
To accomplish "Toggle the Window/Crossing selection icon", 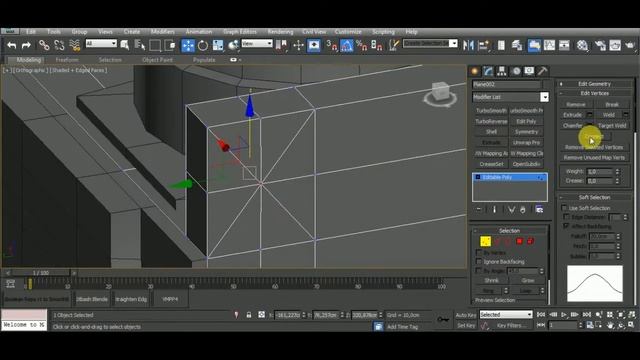I will (x=170, y=45).
